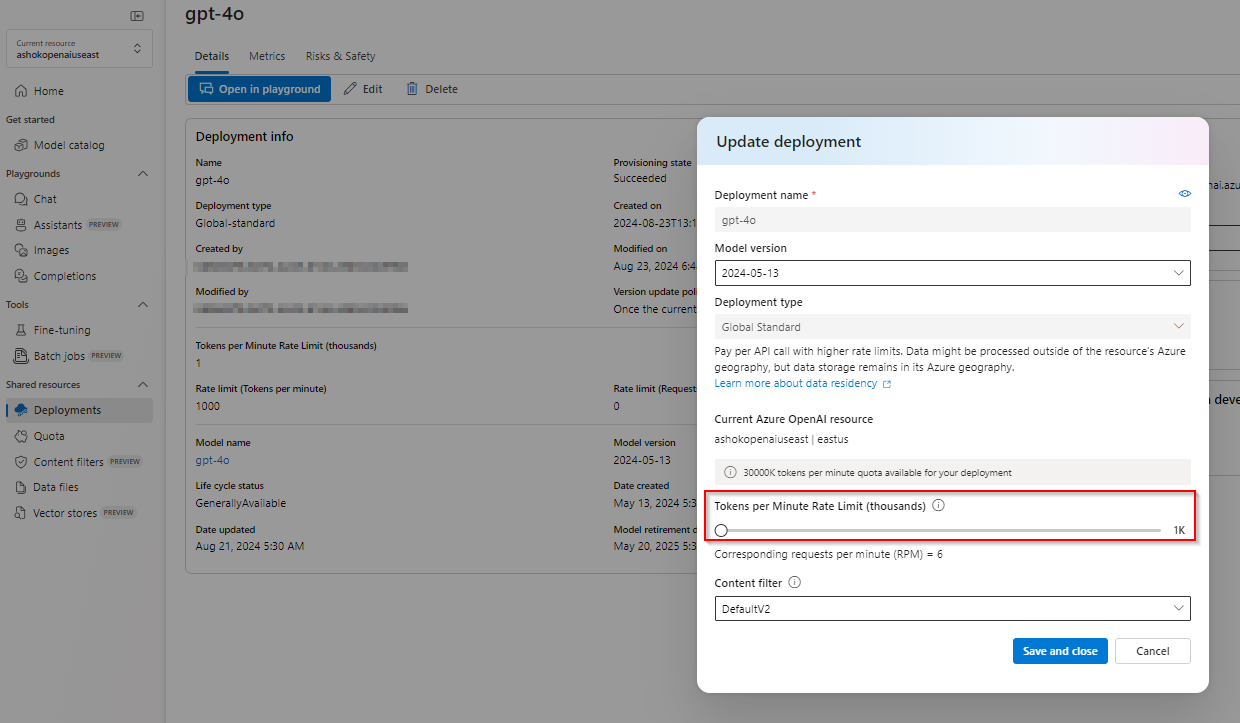The width and height of the screenshot is (1240, 723).
Task: Click the Assistants icon
Action: (21, 225)
